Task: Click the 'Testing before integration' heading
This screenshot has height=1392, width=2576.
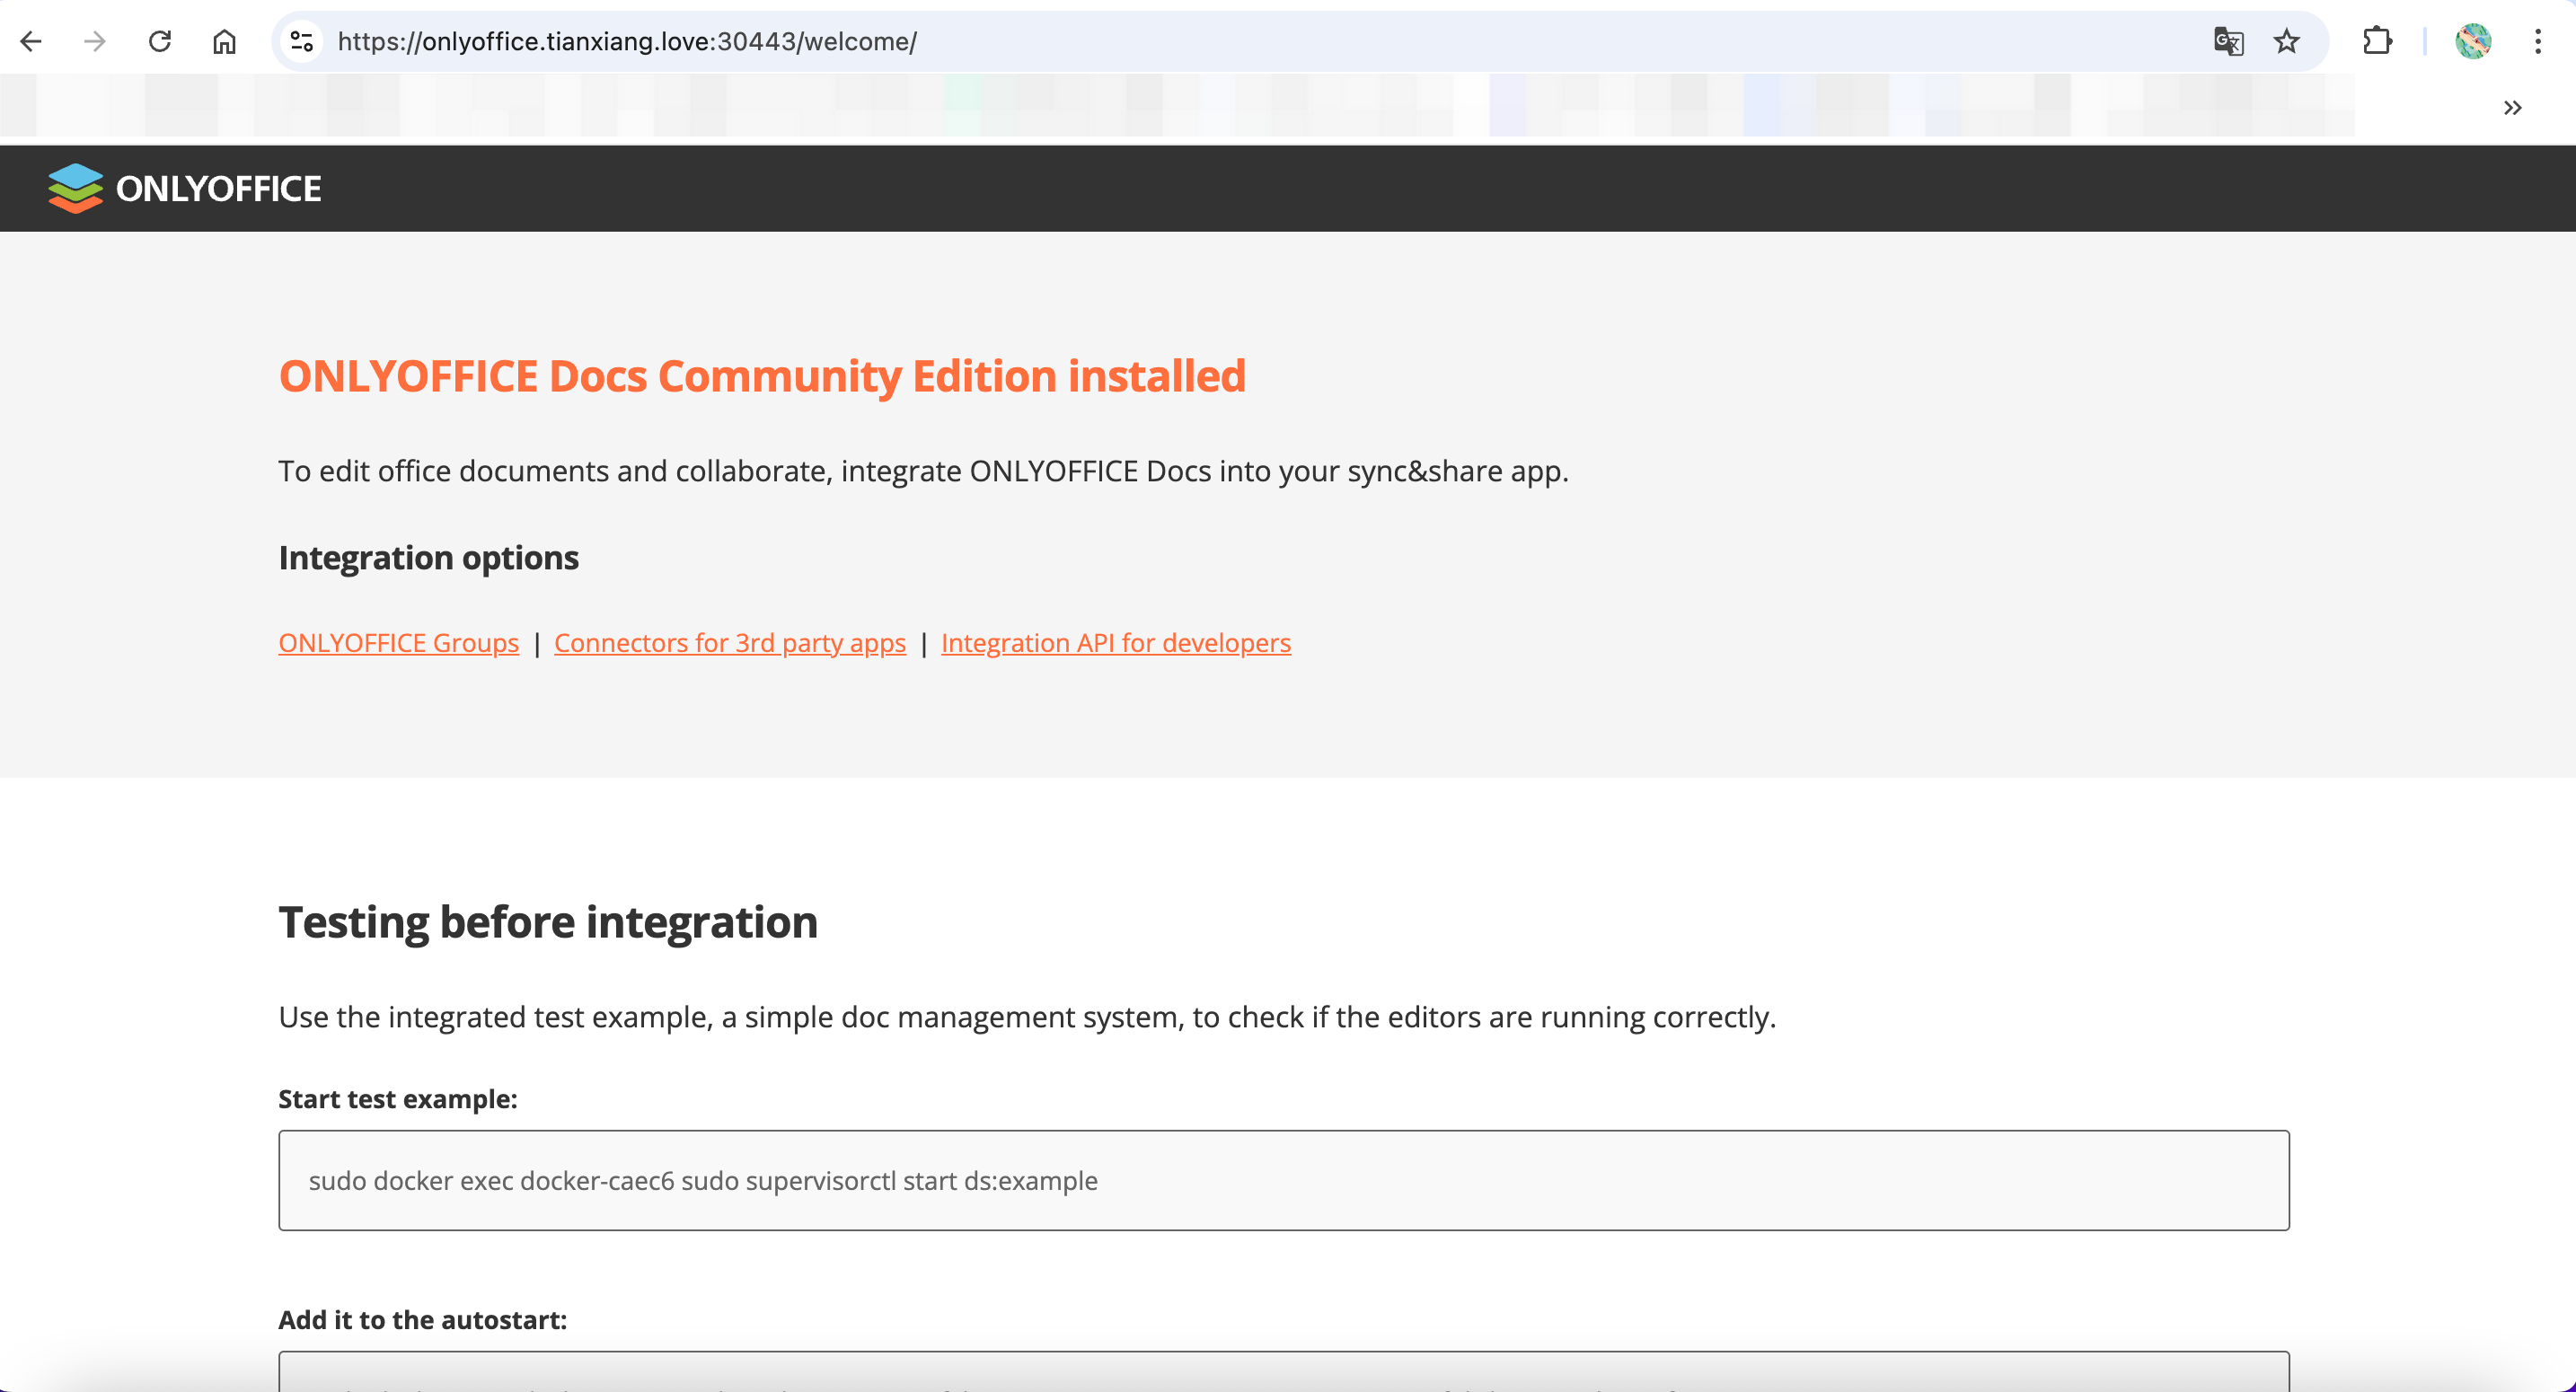Action: 547,921
